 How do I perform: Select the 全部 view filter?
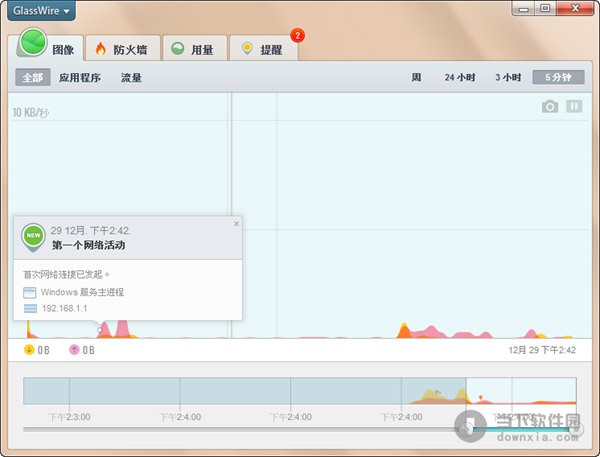coord(33,77)
